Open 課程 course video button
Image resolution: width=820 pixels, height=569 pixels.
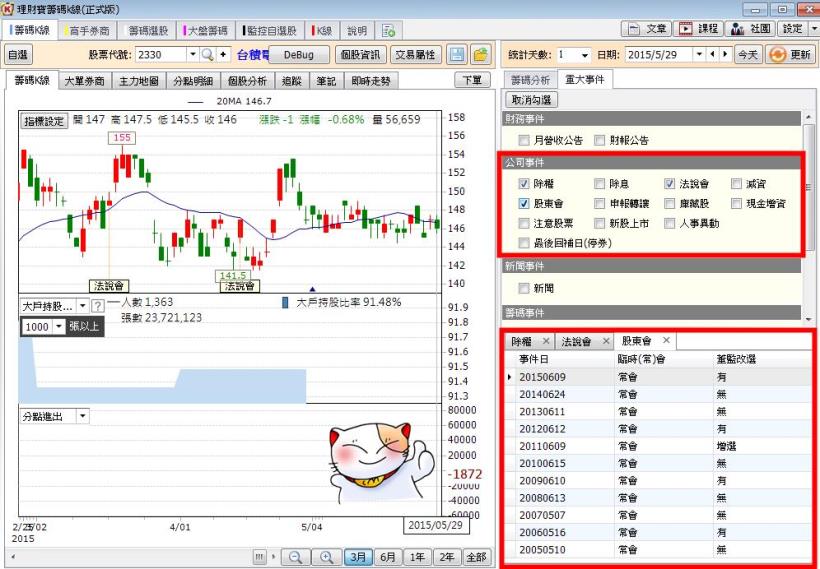(x=698, y=29)
